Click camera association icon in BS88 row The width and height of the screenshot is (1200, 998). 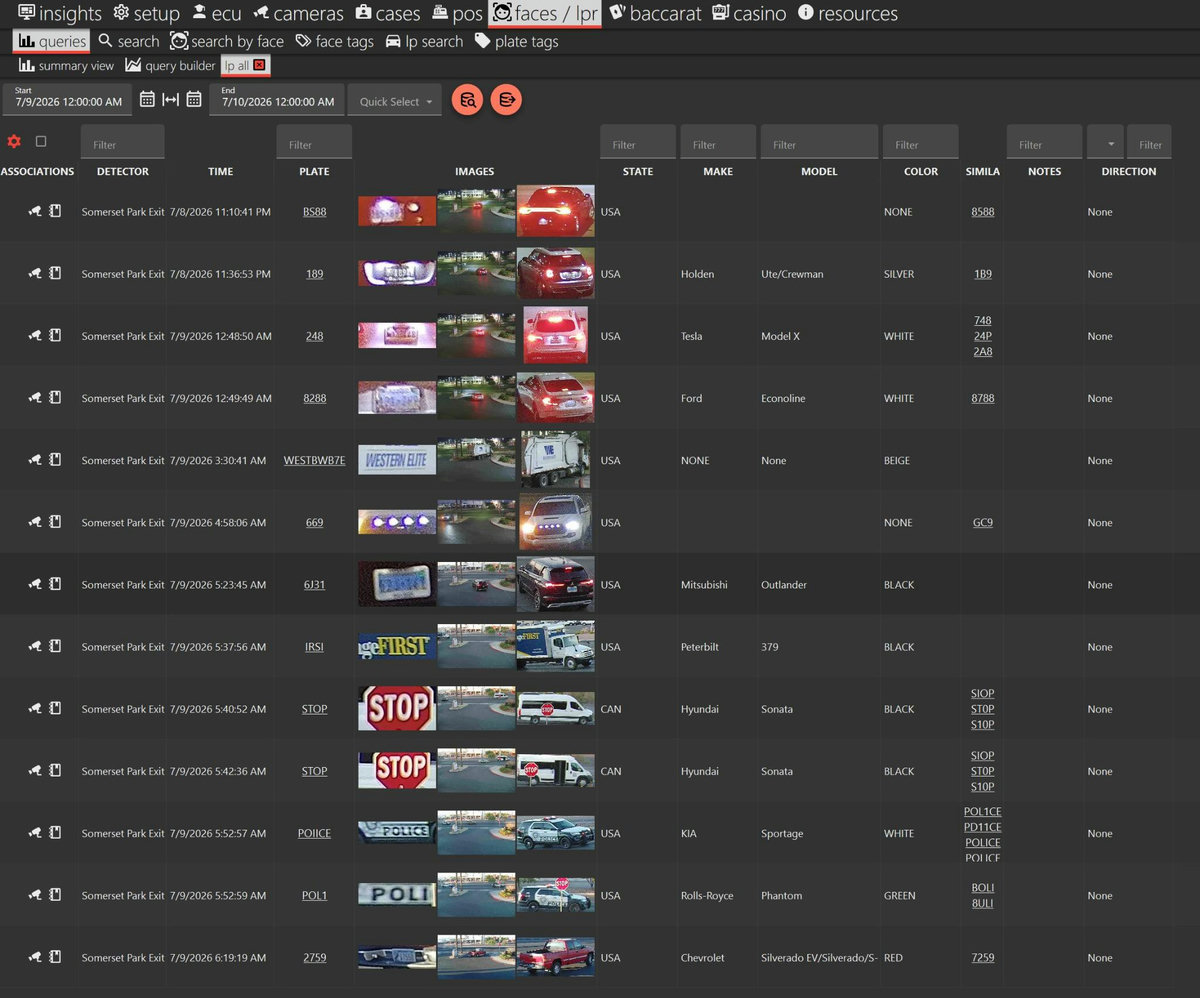click(x=35, y=212)
